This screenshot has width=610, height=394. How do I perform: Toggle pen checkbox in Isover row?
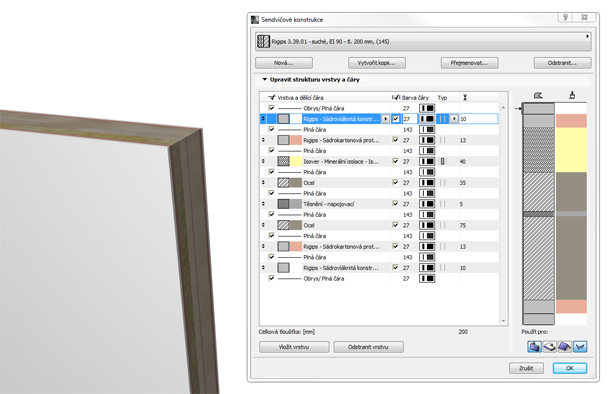tap(396, 161)
